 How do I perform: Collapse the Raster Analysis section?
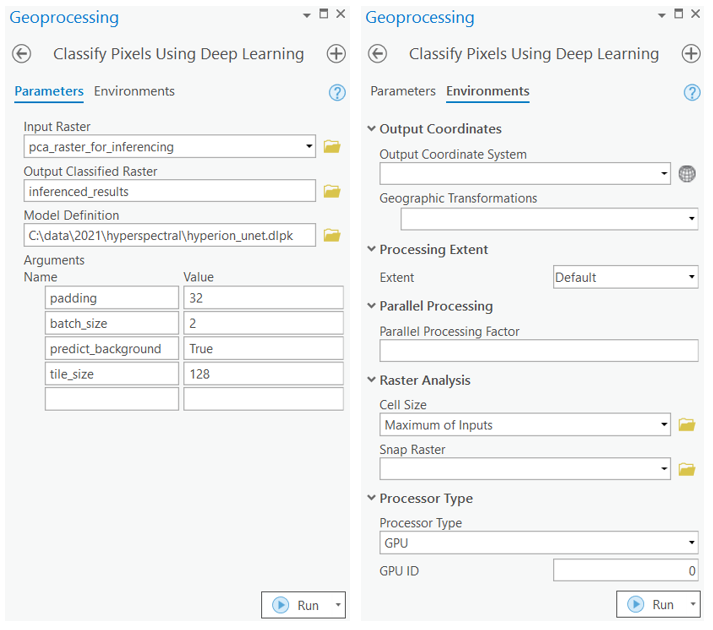[372, 380]
